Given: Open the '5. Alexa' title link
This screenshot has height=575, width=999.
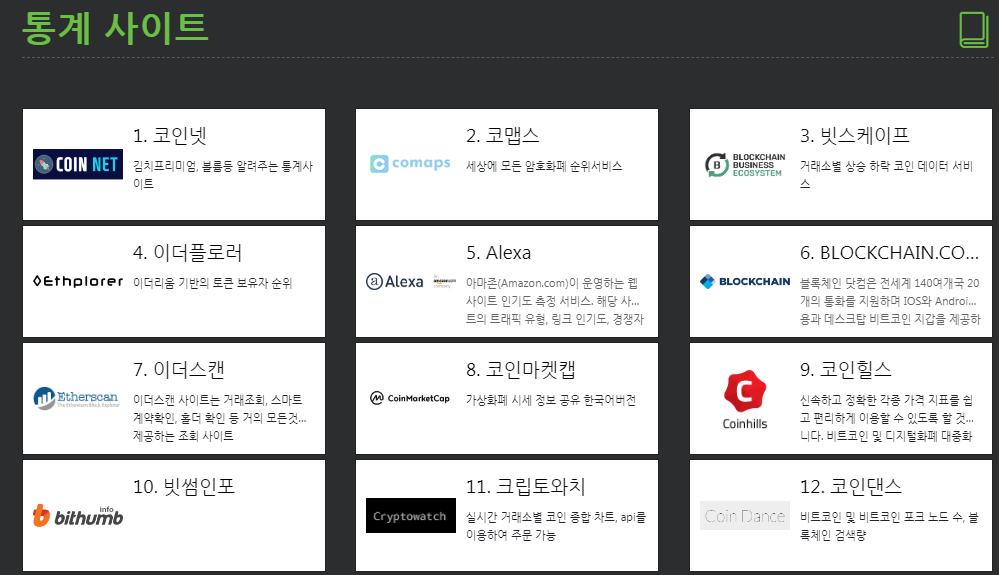Looking at the screenshot, I should click(x=498, y=253).
